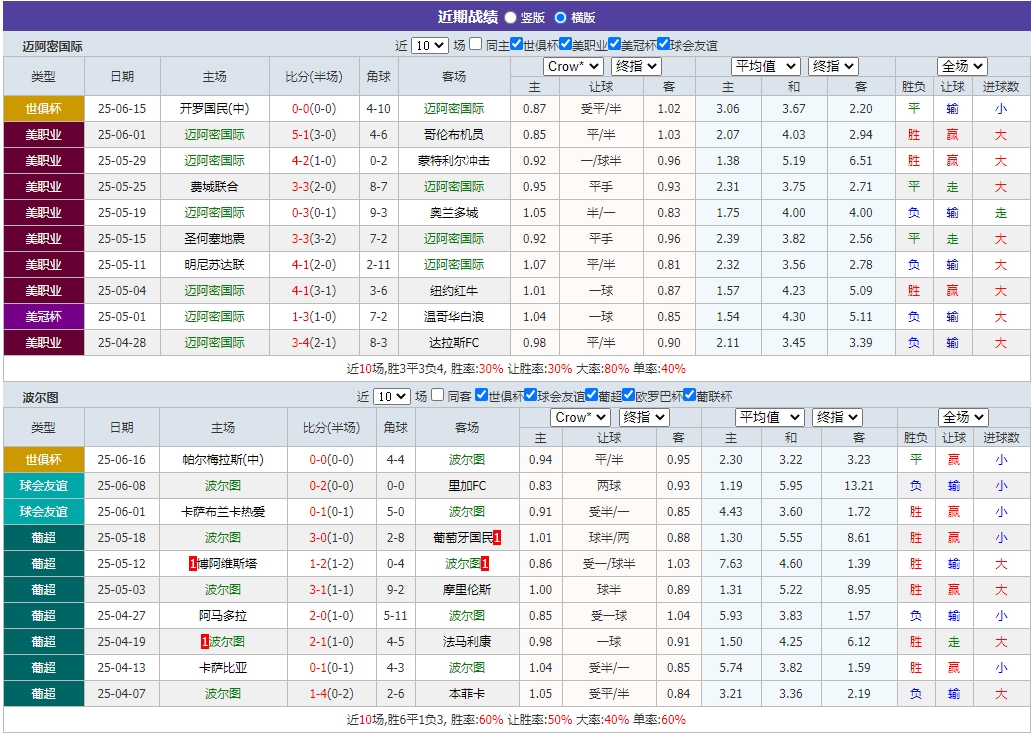
Task: Enable the 同主 (same home) checkbox
Action: 475,44
